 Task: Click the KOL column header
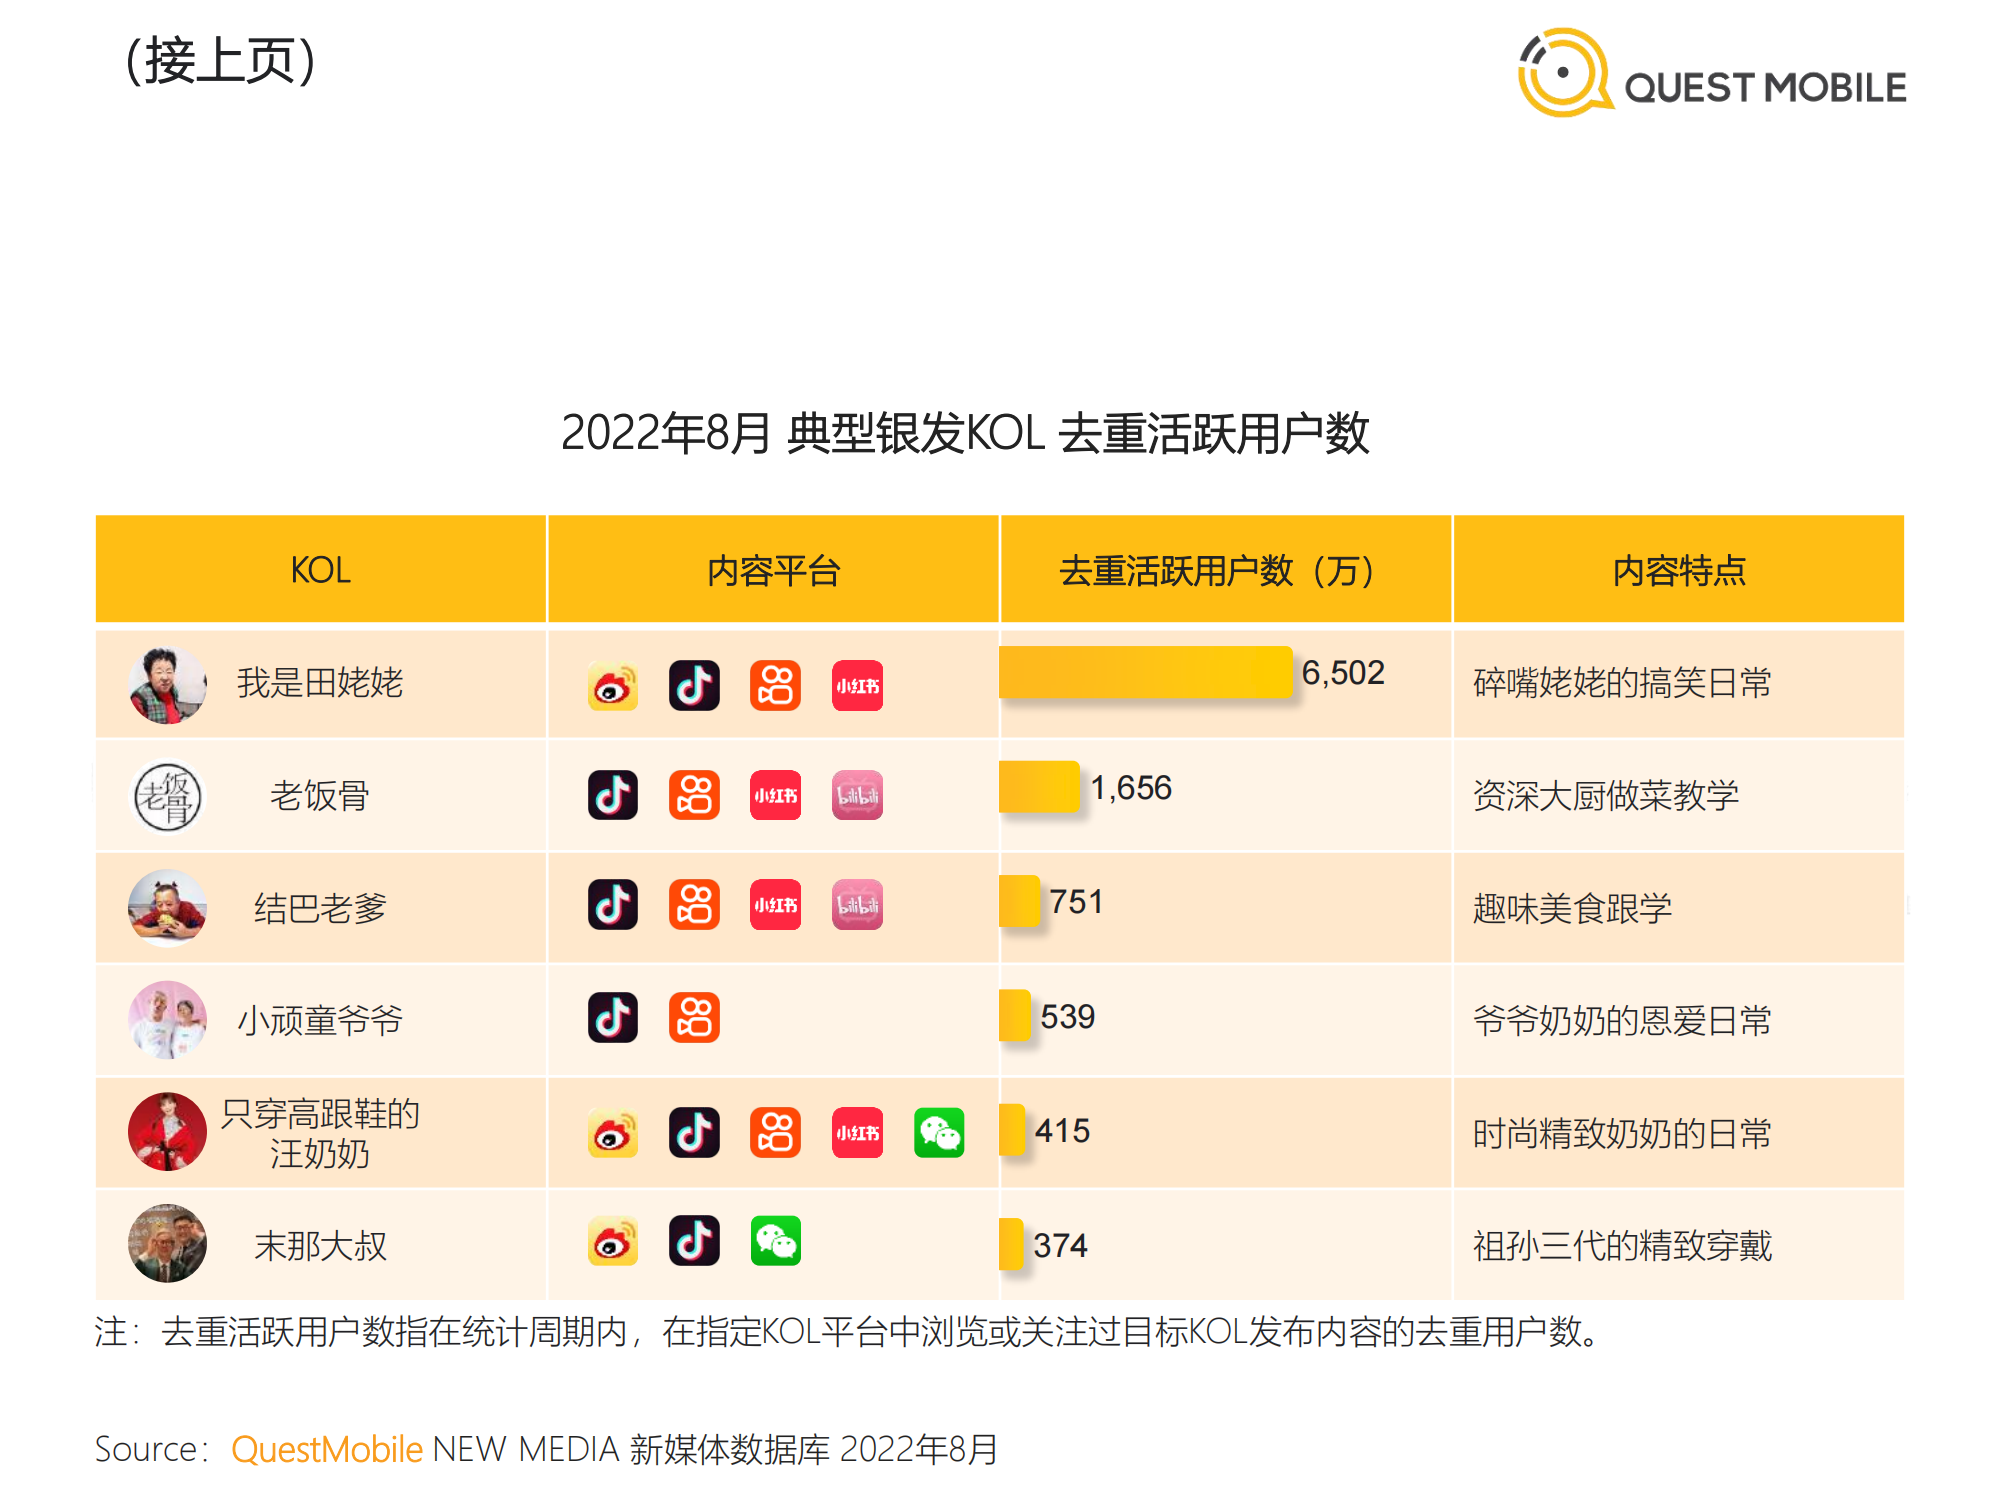tap(320, 570)
